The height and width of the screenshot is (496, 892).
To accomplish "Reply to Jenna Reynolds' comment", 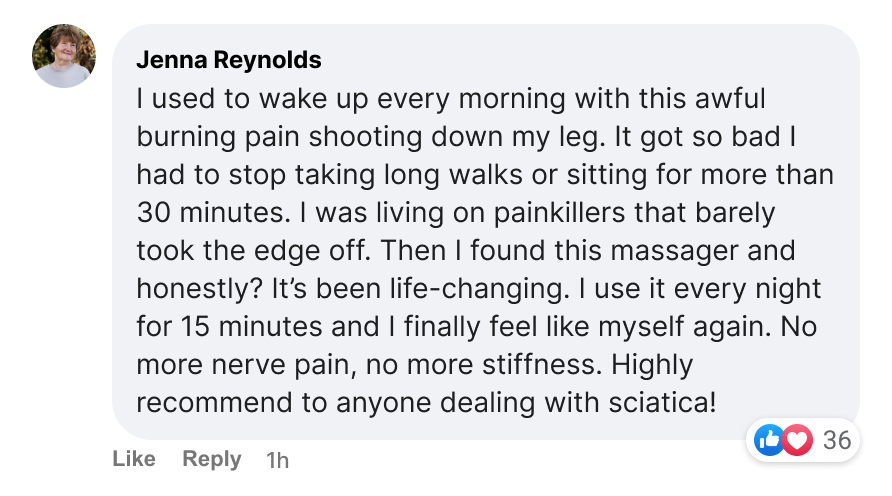I will point(211,459).
